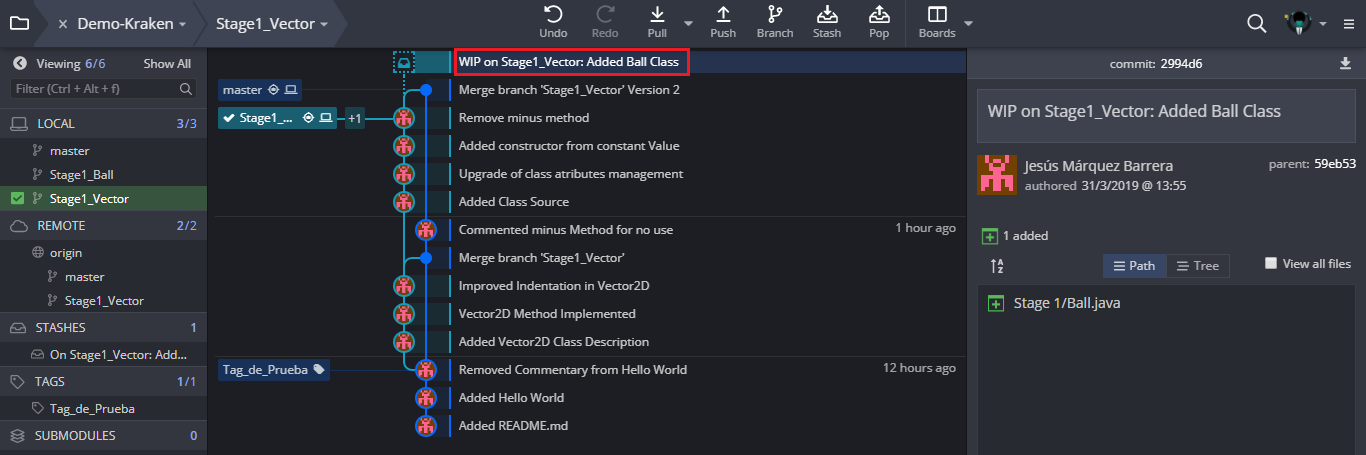Open the Pull options dropdown arrow

(688, 23)
